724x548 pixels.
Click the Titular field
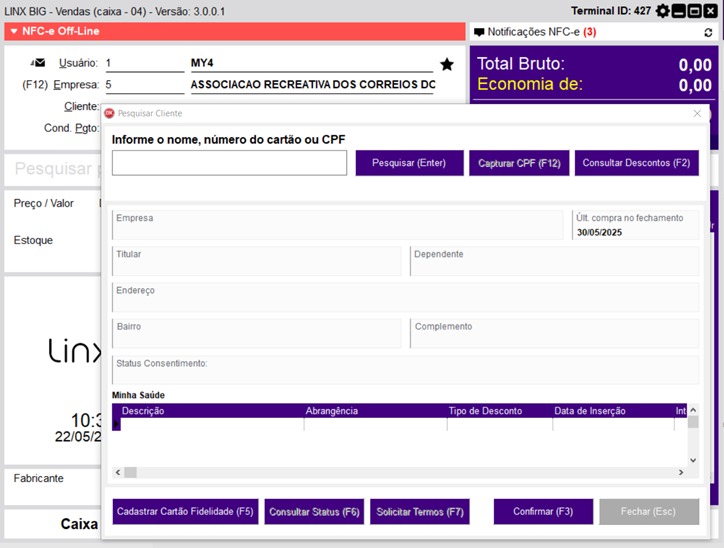click(256, 261)
